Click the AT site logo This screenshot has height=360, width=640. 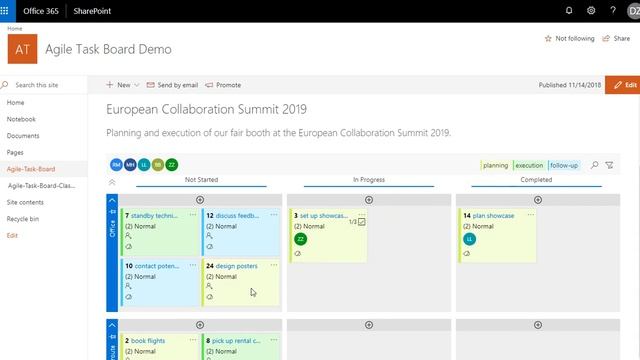click(x=22, y=49)
